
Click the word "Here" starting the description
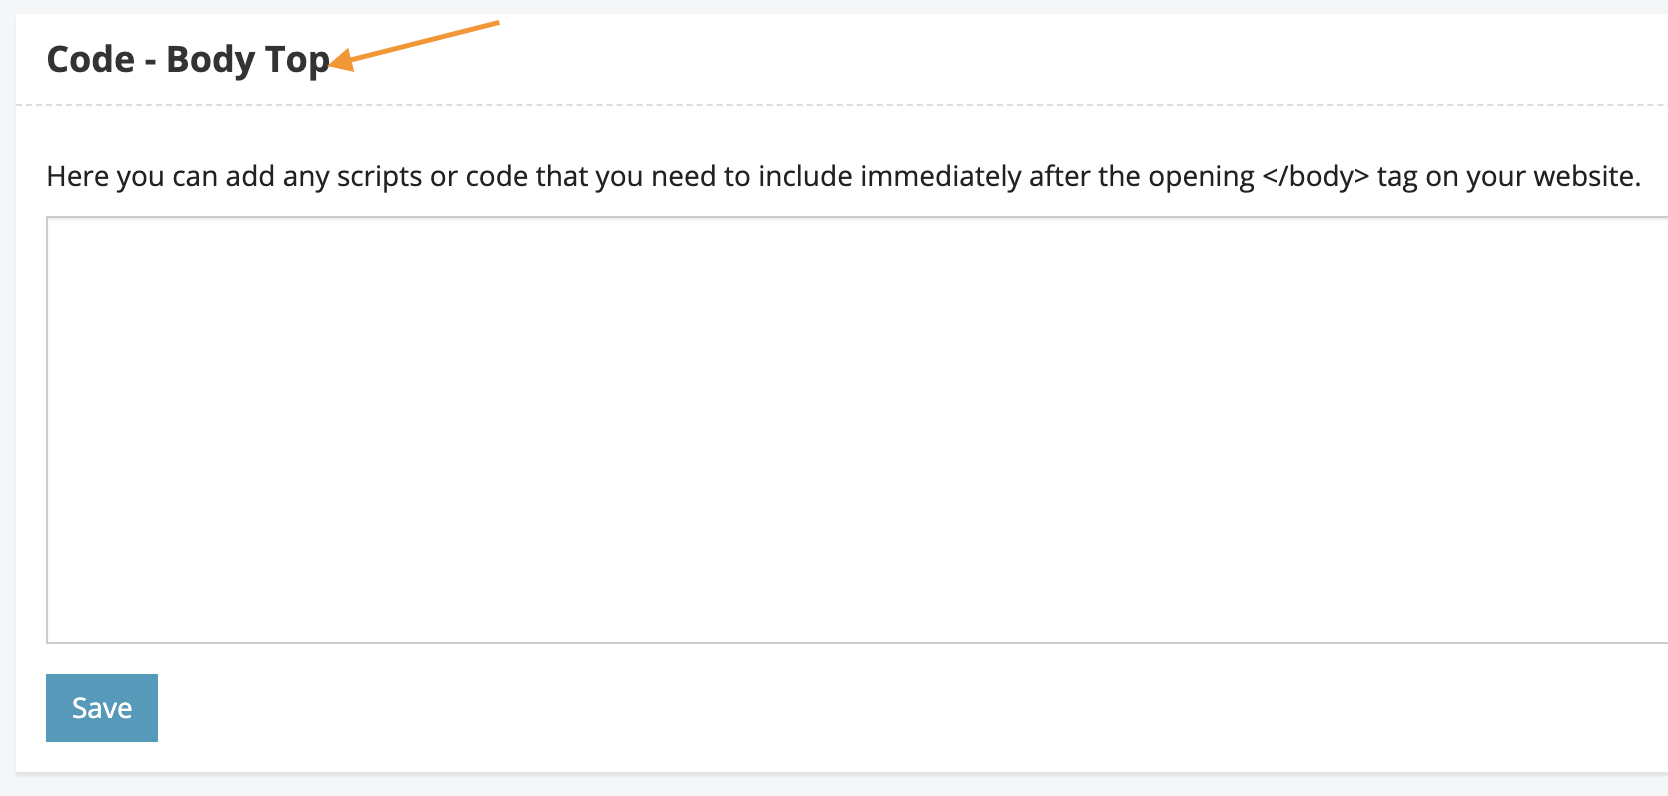[x=78, y=177]
